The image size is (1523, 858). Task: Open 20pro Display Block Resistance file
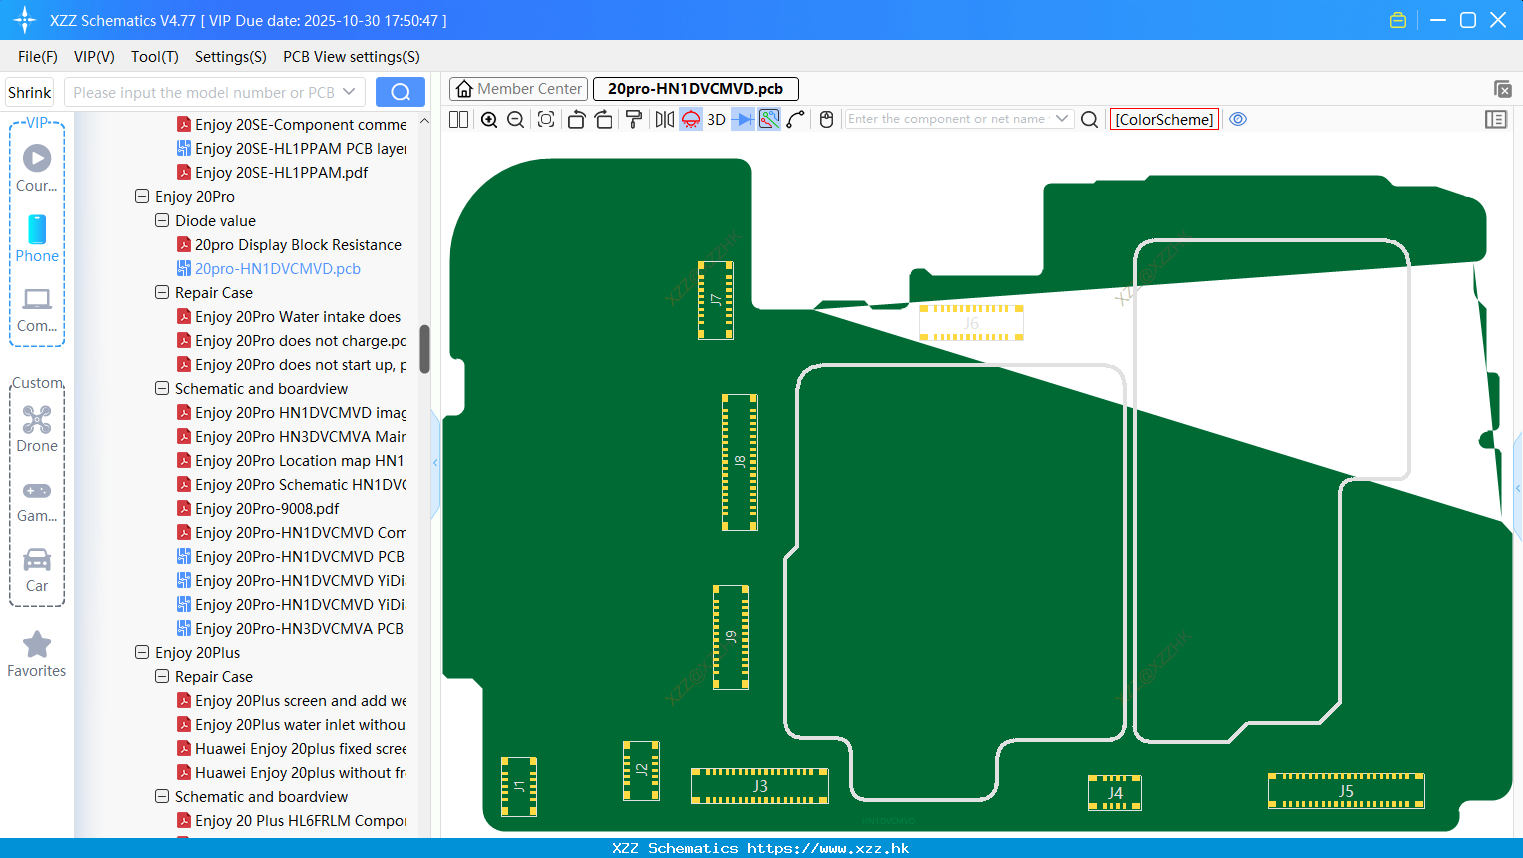290,244
